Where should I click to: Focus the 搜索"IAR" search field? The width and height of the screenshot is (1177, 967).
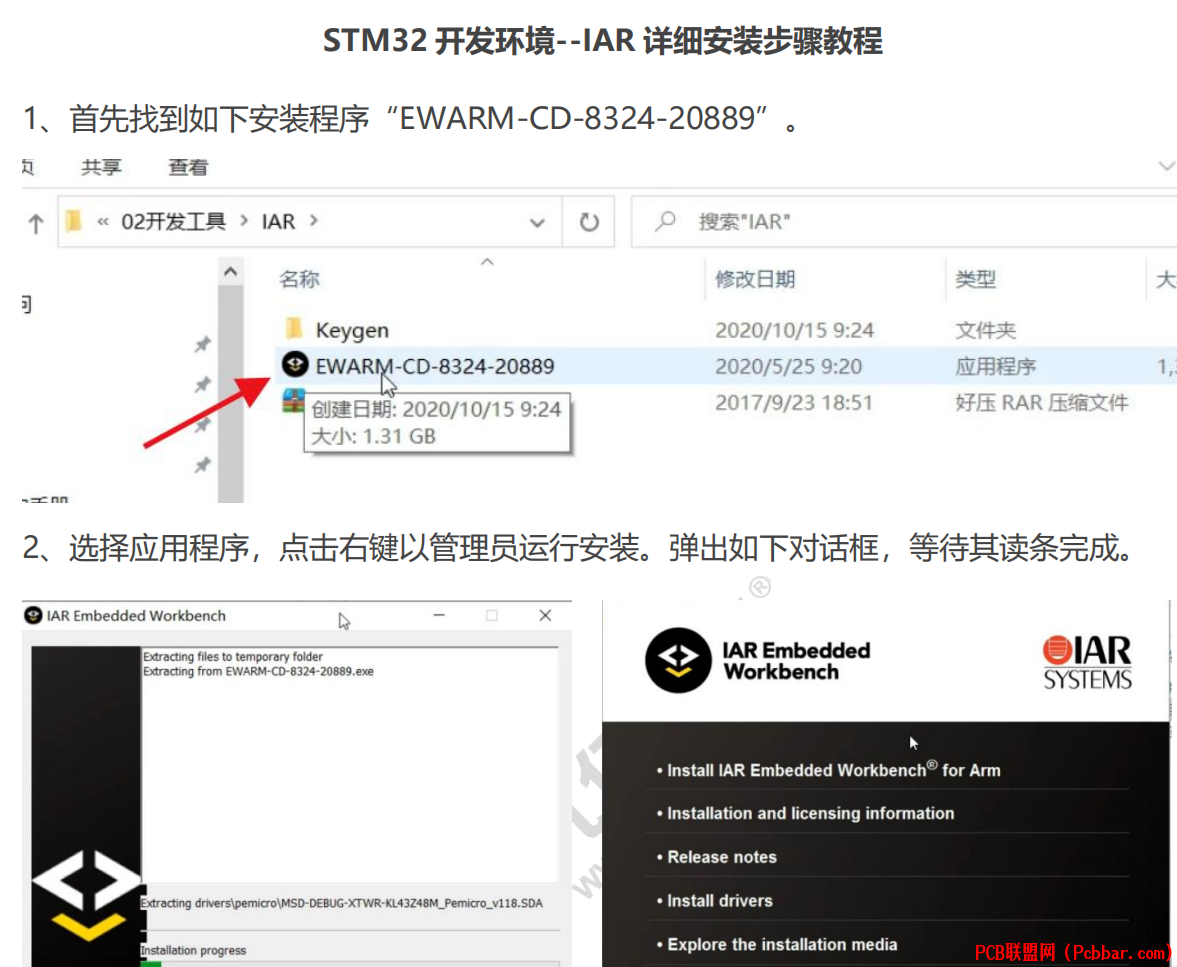(x=905, y=222)
